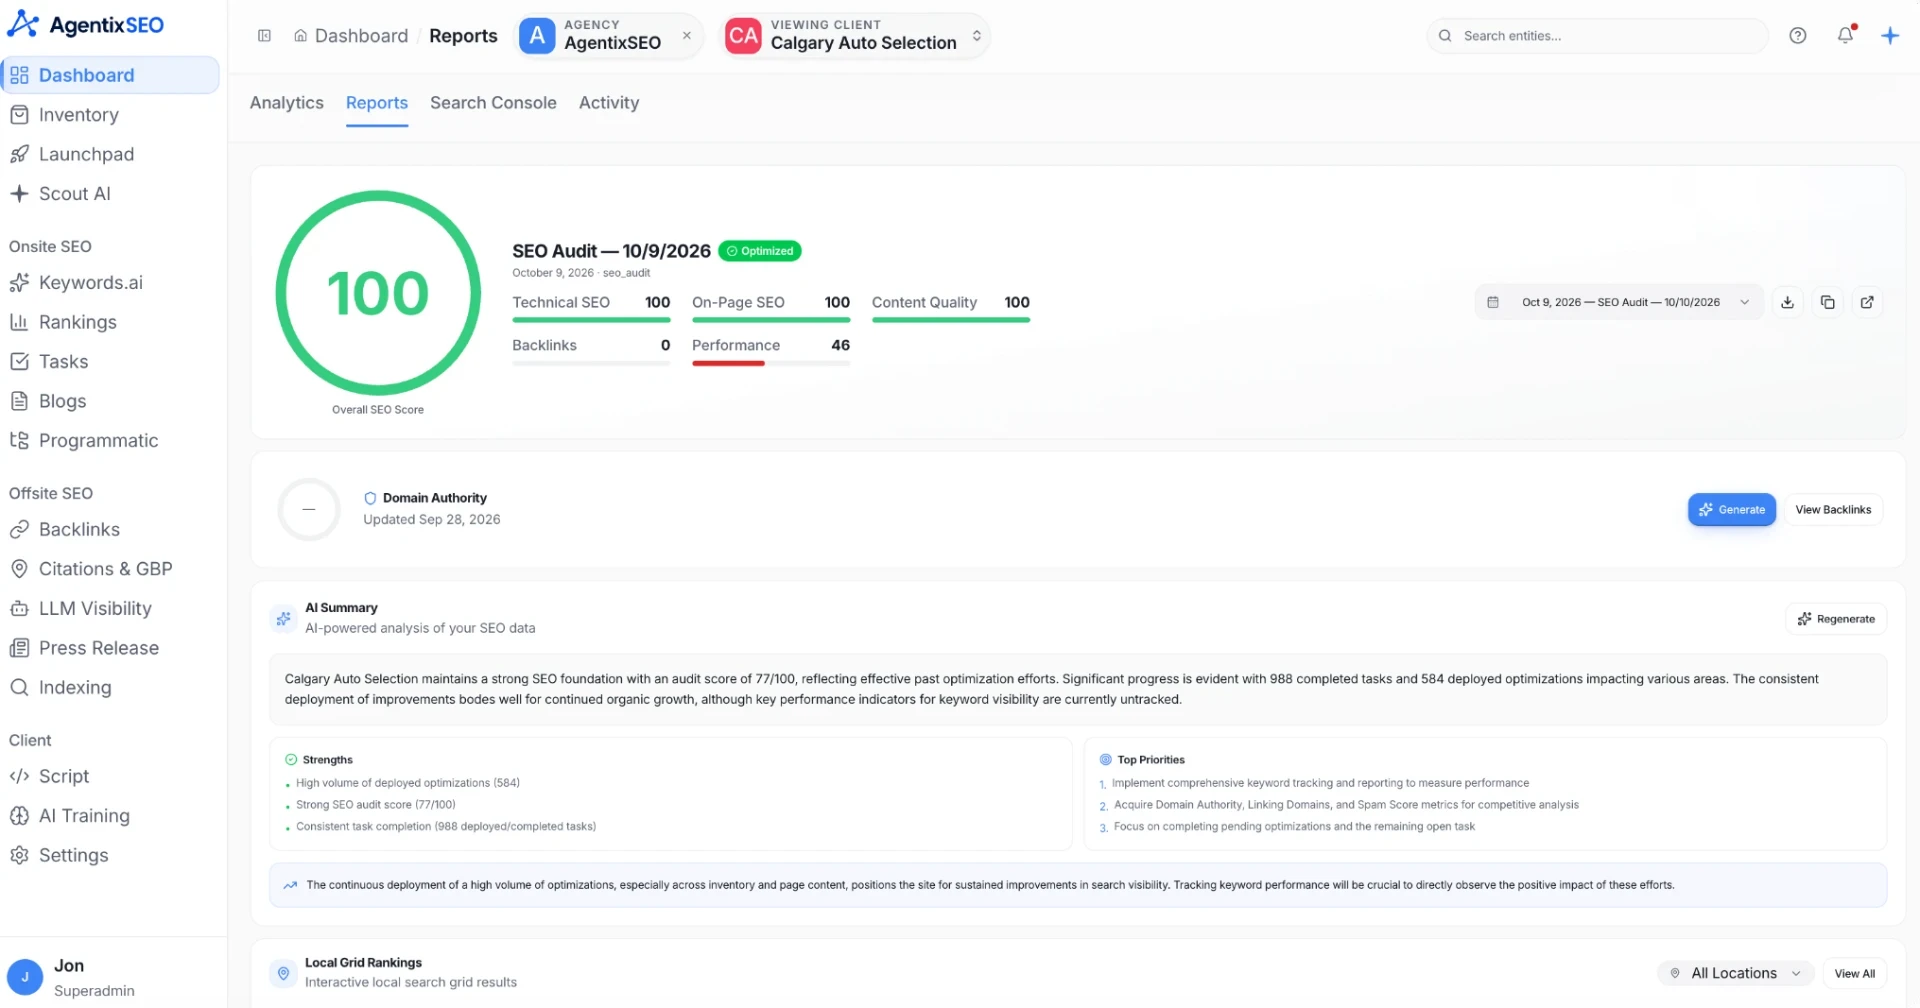
Task: Open Citations & GBP
Action: pyautogui.click(x=110, y=569)
